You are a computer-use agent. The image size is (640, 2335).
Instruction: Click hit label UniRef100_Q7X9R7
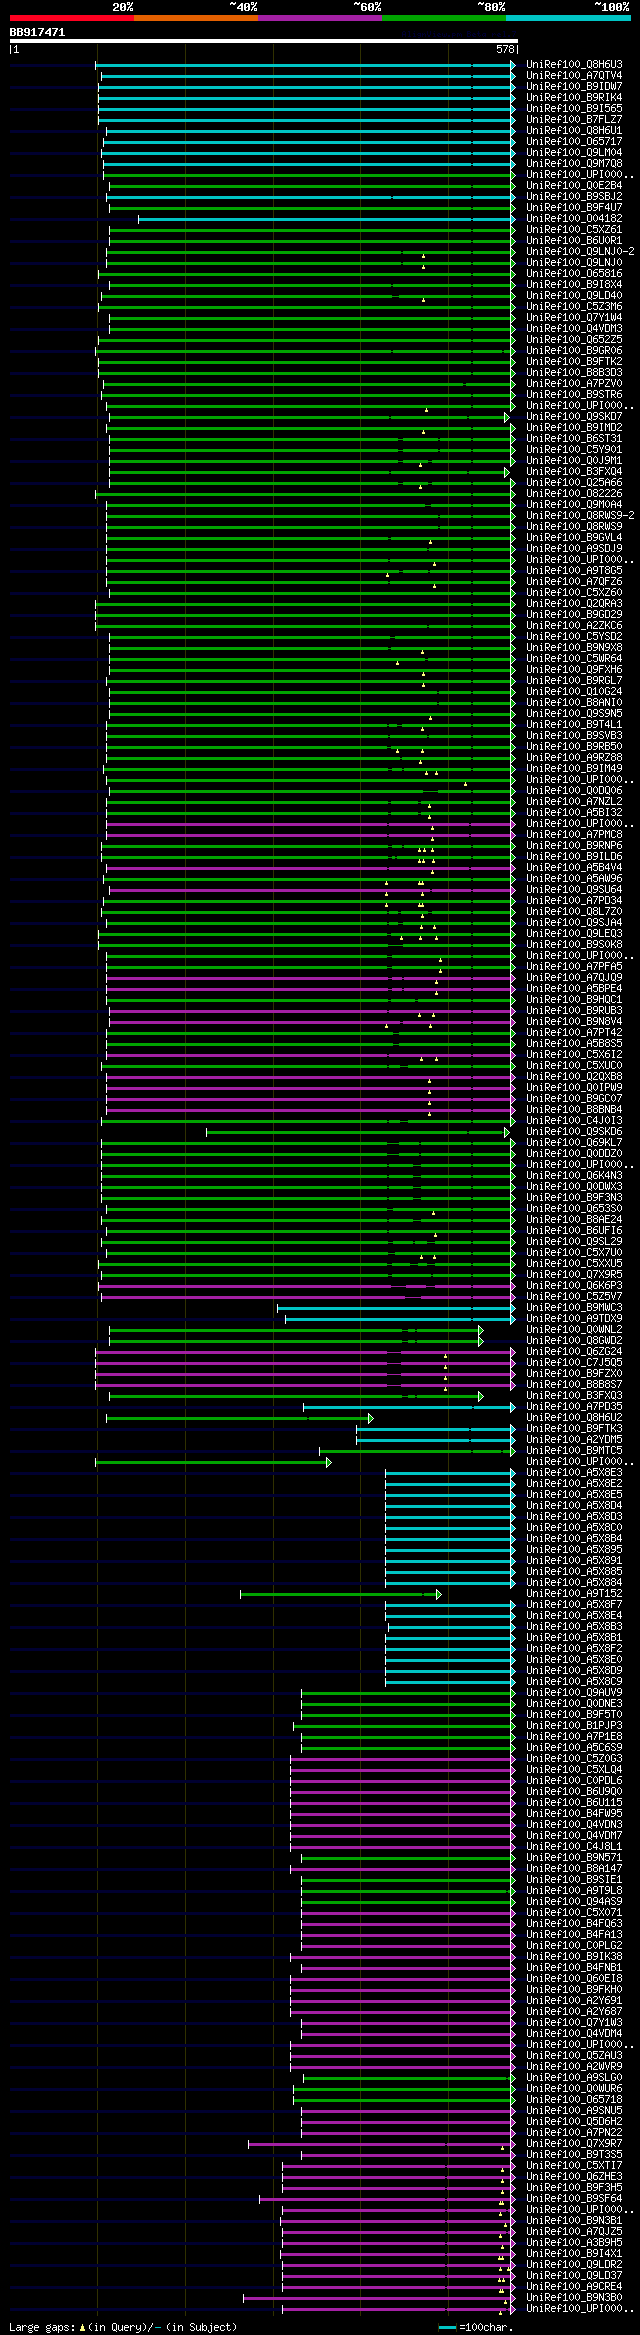click(574, 2143)
